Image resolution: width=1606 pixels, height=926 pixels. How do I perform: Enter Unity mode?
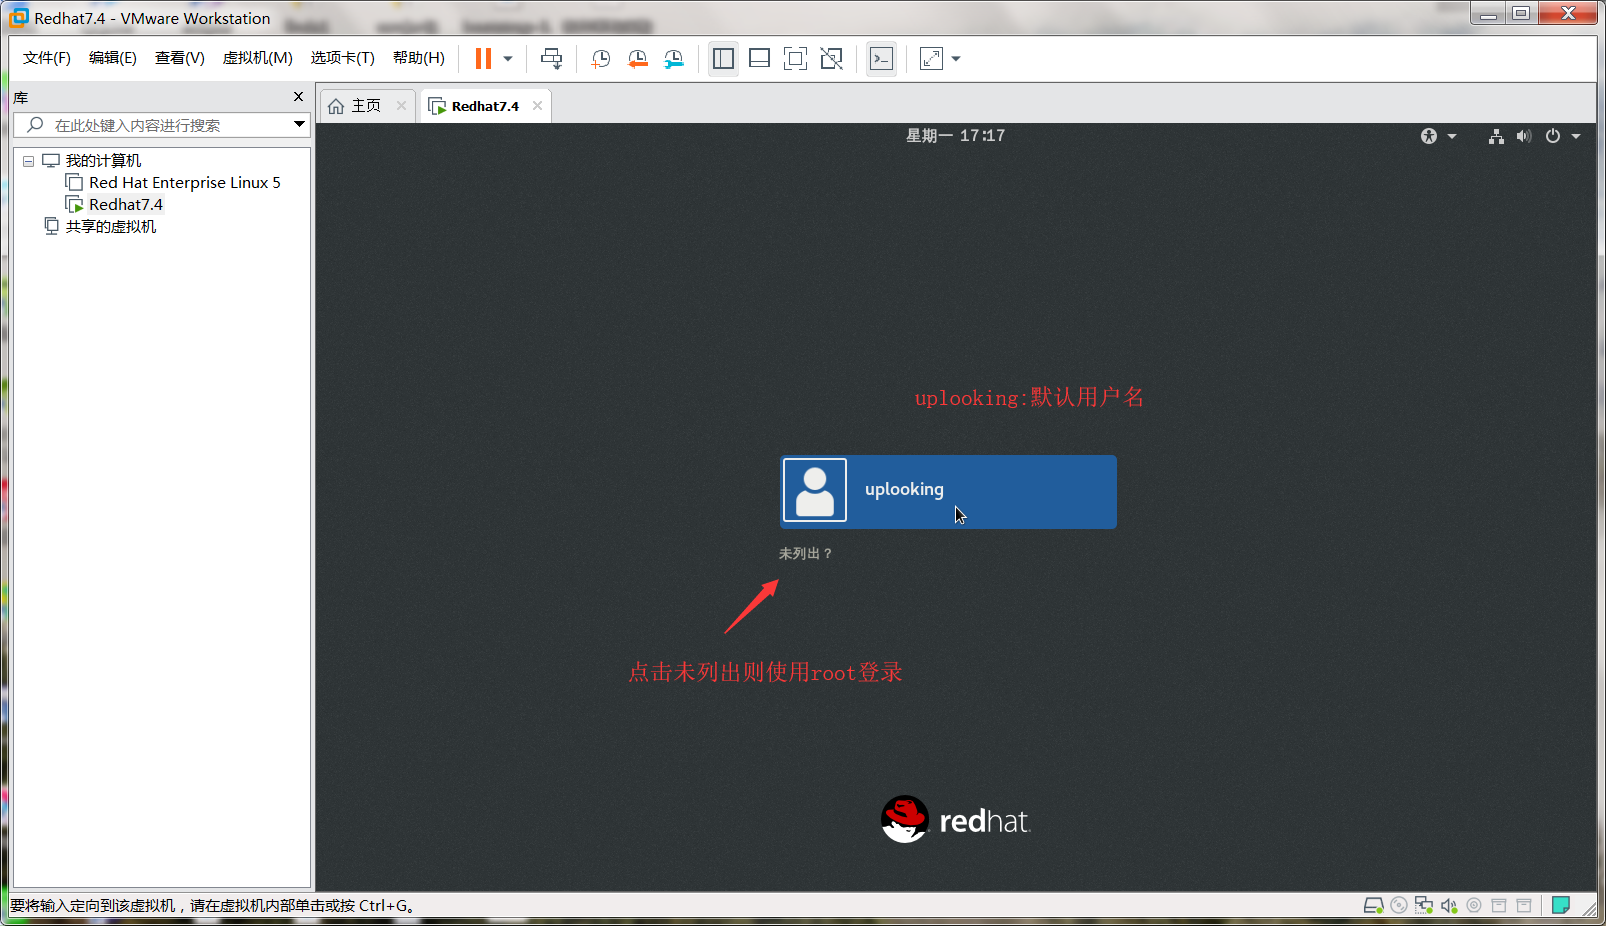click(831, 58)
